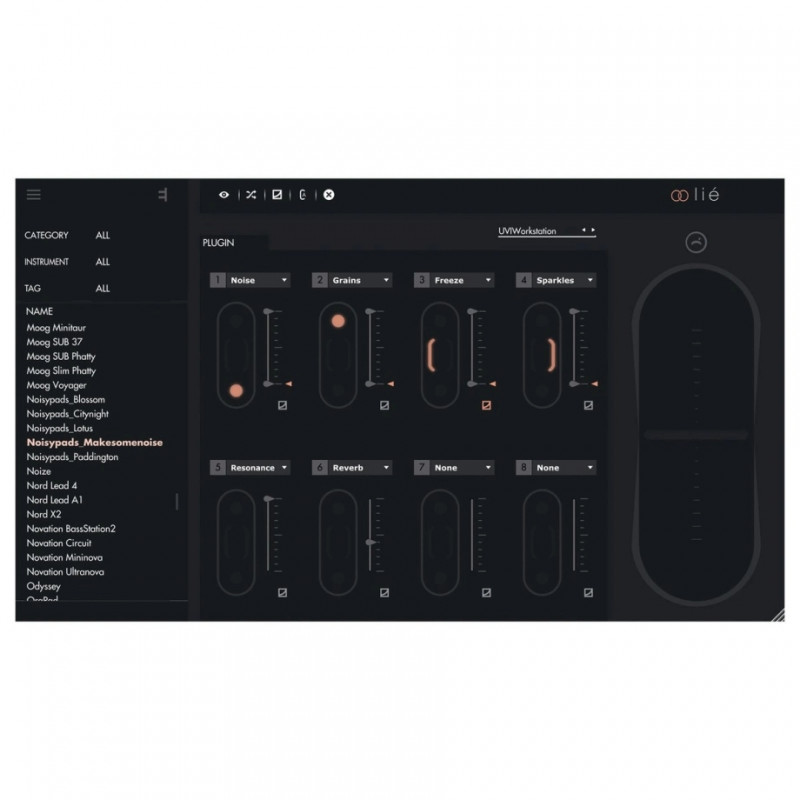The width and height of the screenshot is (800, 800).
Task: Click the orange dot in Noise pad
Action: coord(236,391)
